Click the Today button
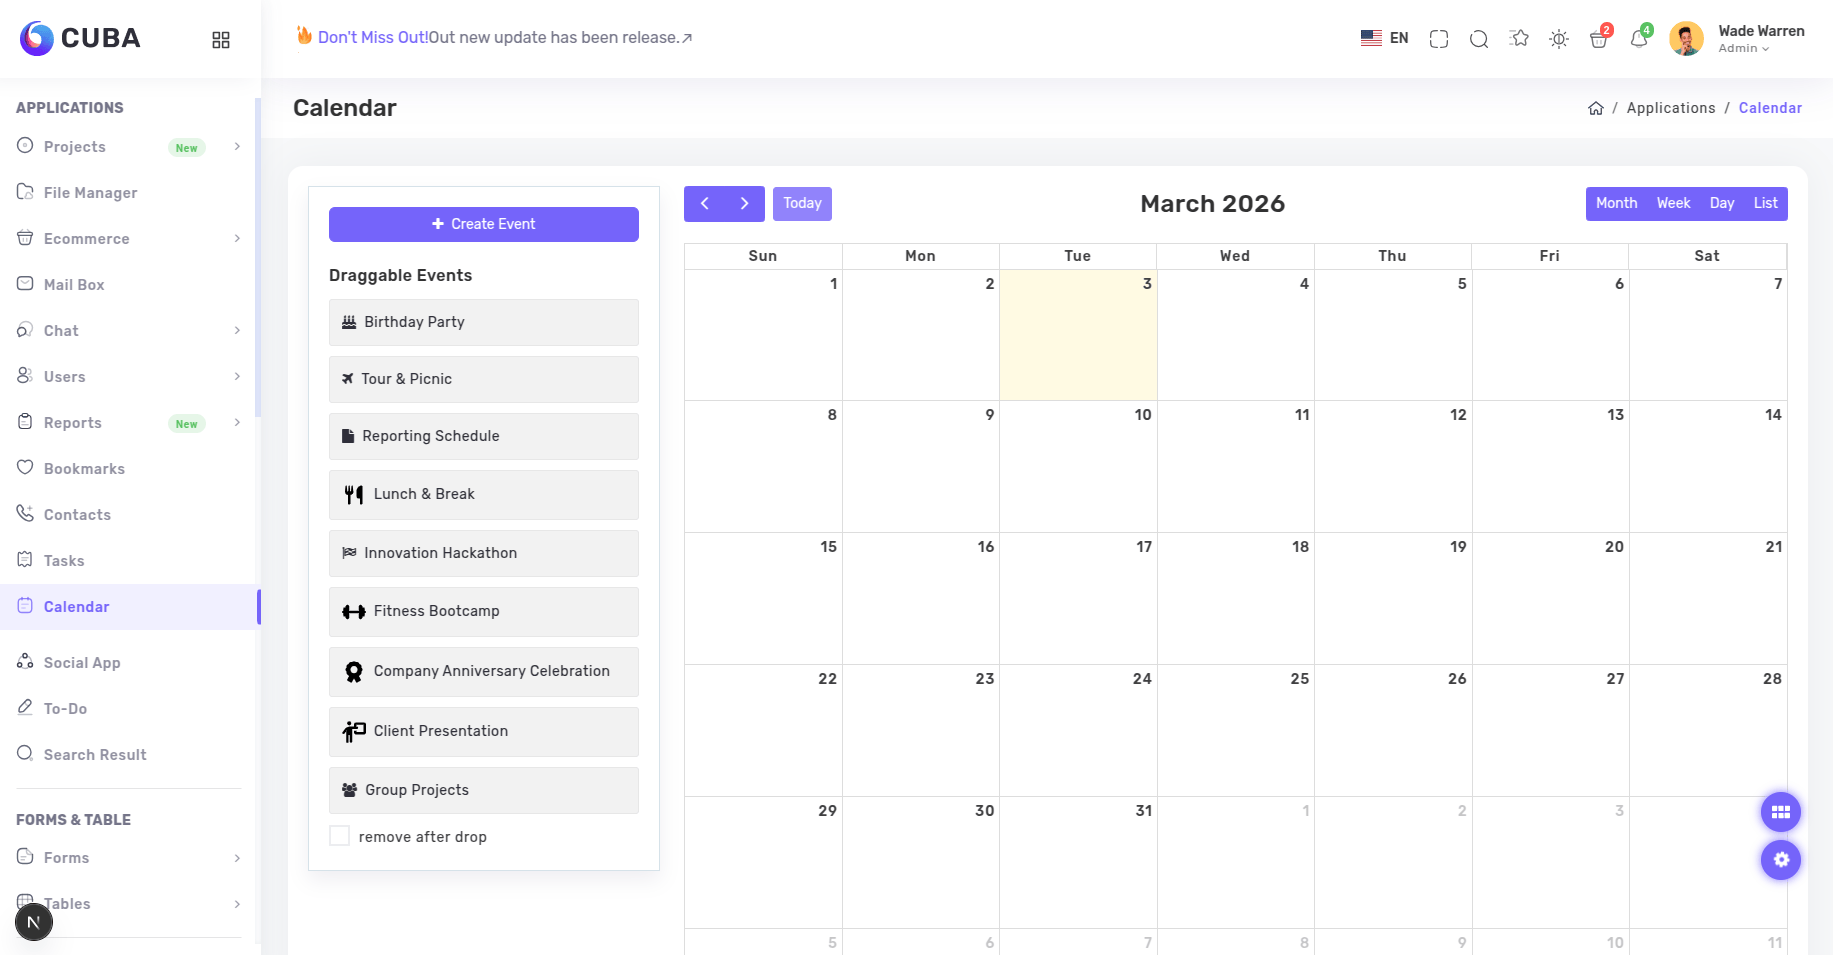1833x955 pixels. (x=802, y=203)
